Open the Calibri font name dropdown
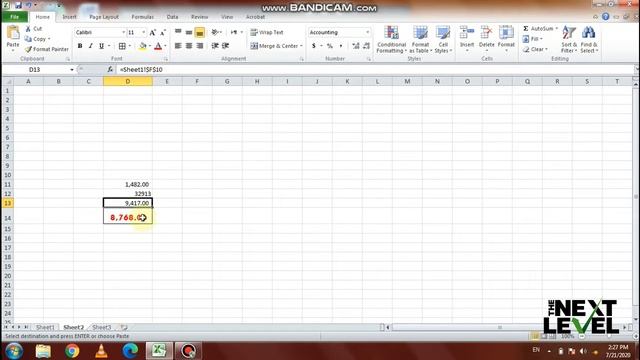The height and width of the screenshot is (360, 640). [124, 32]
